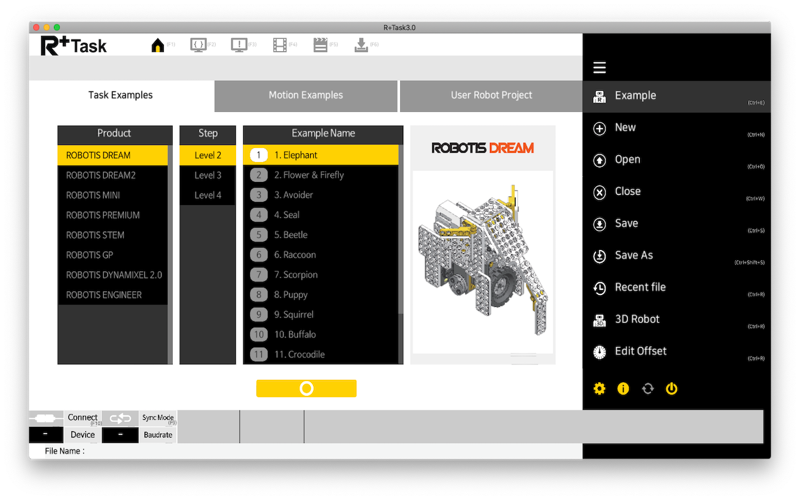Viewport: 800px width, 500px height.
Task: Open the Motion film strip icon (F4)
Action: (280, 45)
